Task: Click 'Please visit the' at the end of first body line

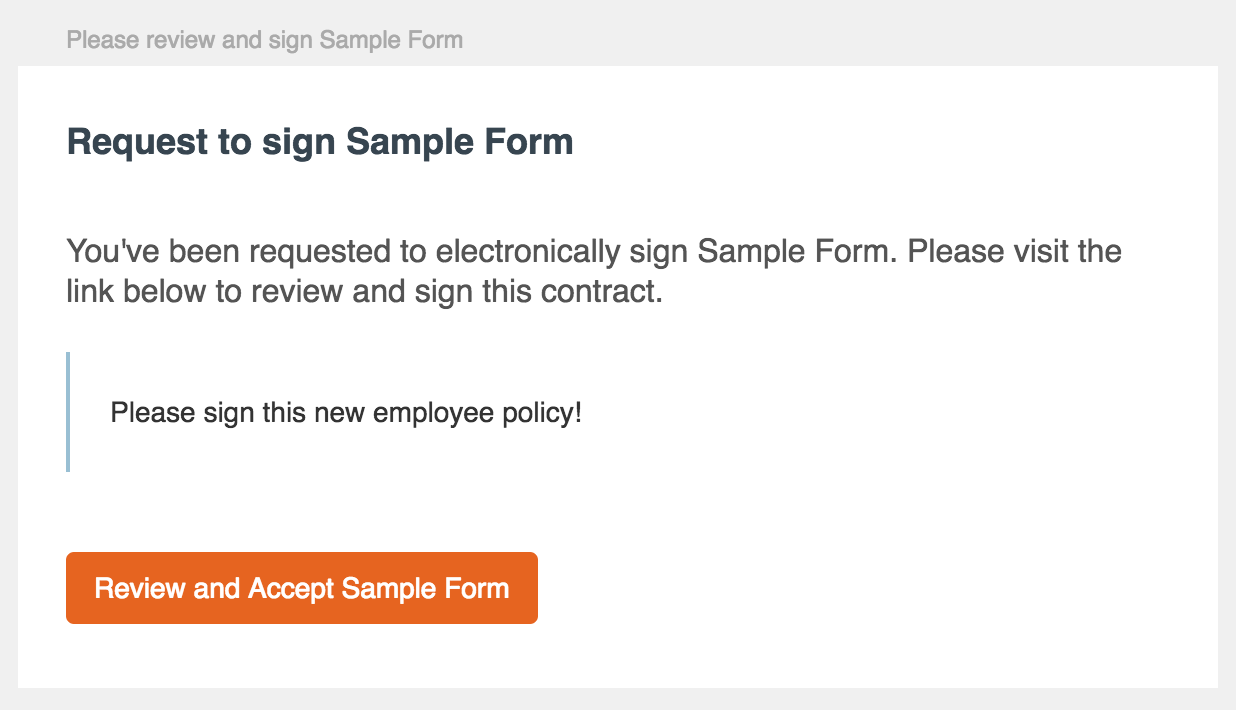Action: click(x=1015, y=251)
